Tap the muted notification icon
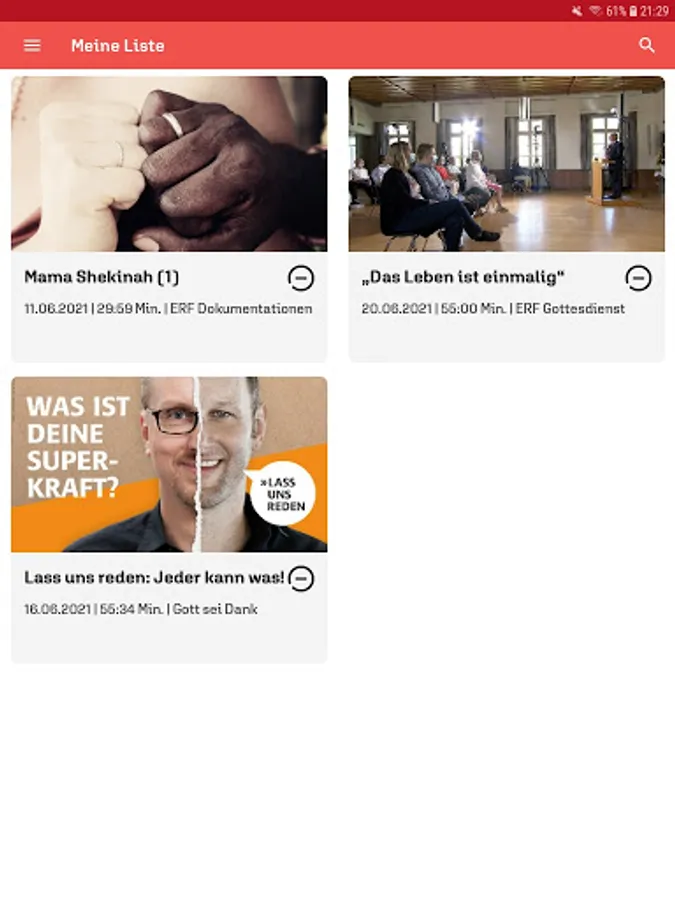Screen dimensions: 675x900 (x=577, y=11)
